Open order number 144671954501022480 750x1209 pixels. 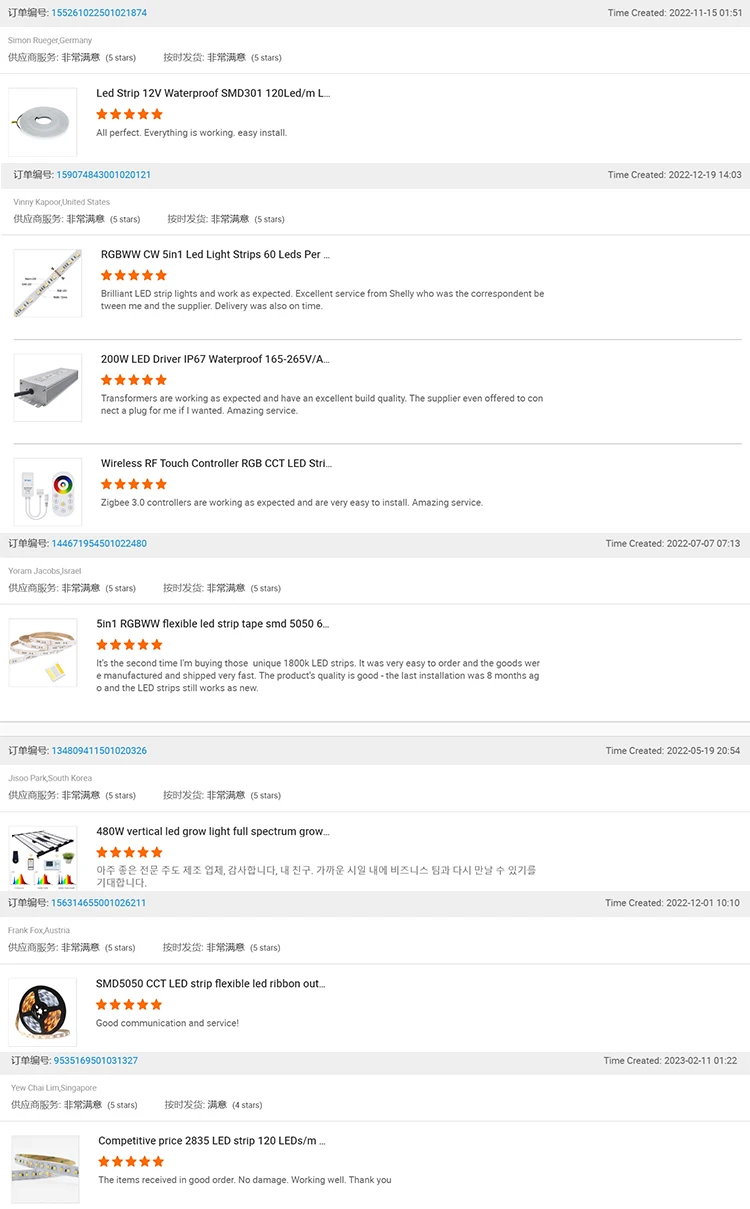coord(99,544)
